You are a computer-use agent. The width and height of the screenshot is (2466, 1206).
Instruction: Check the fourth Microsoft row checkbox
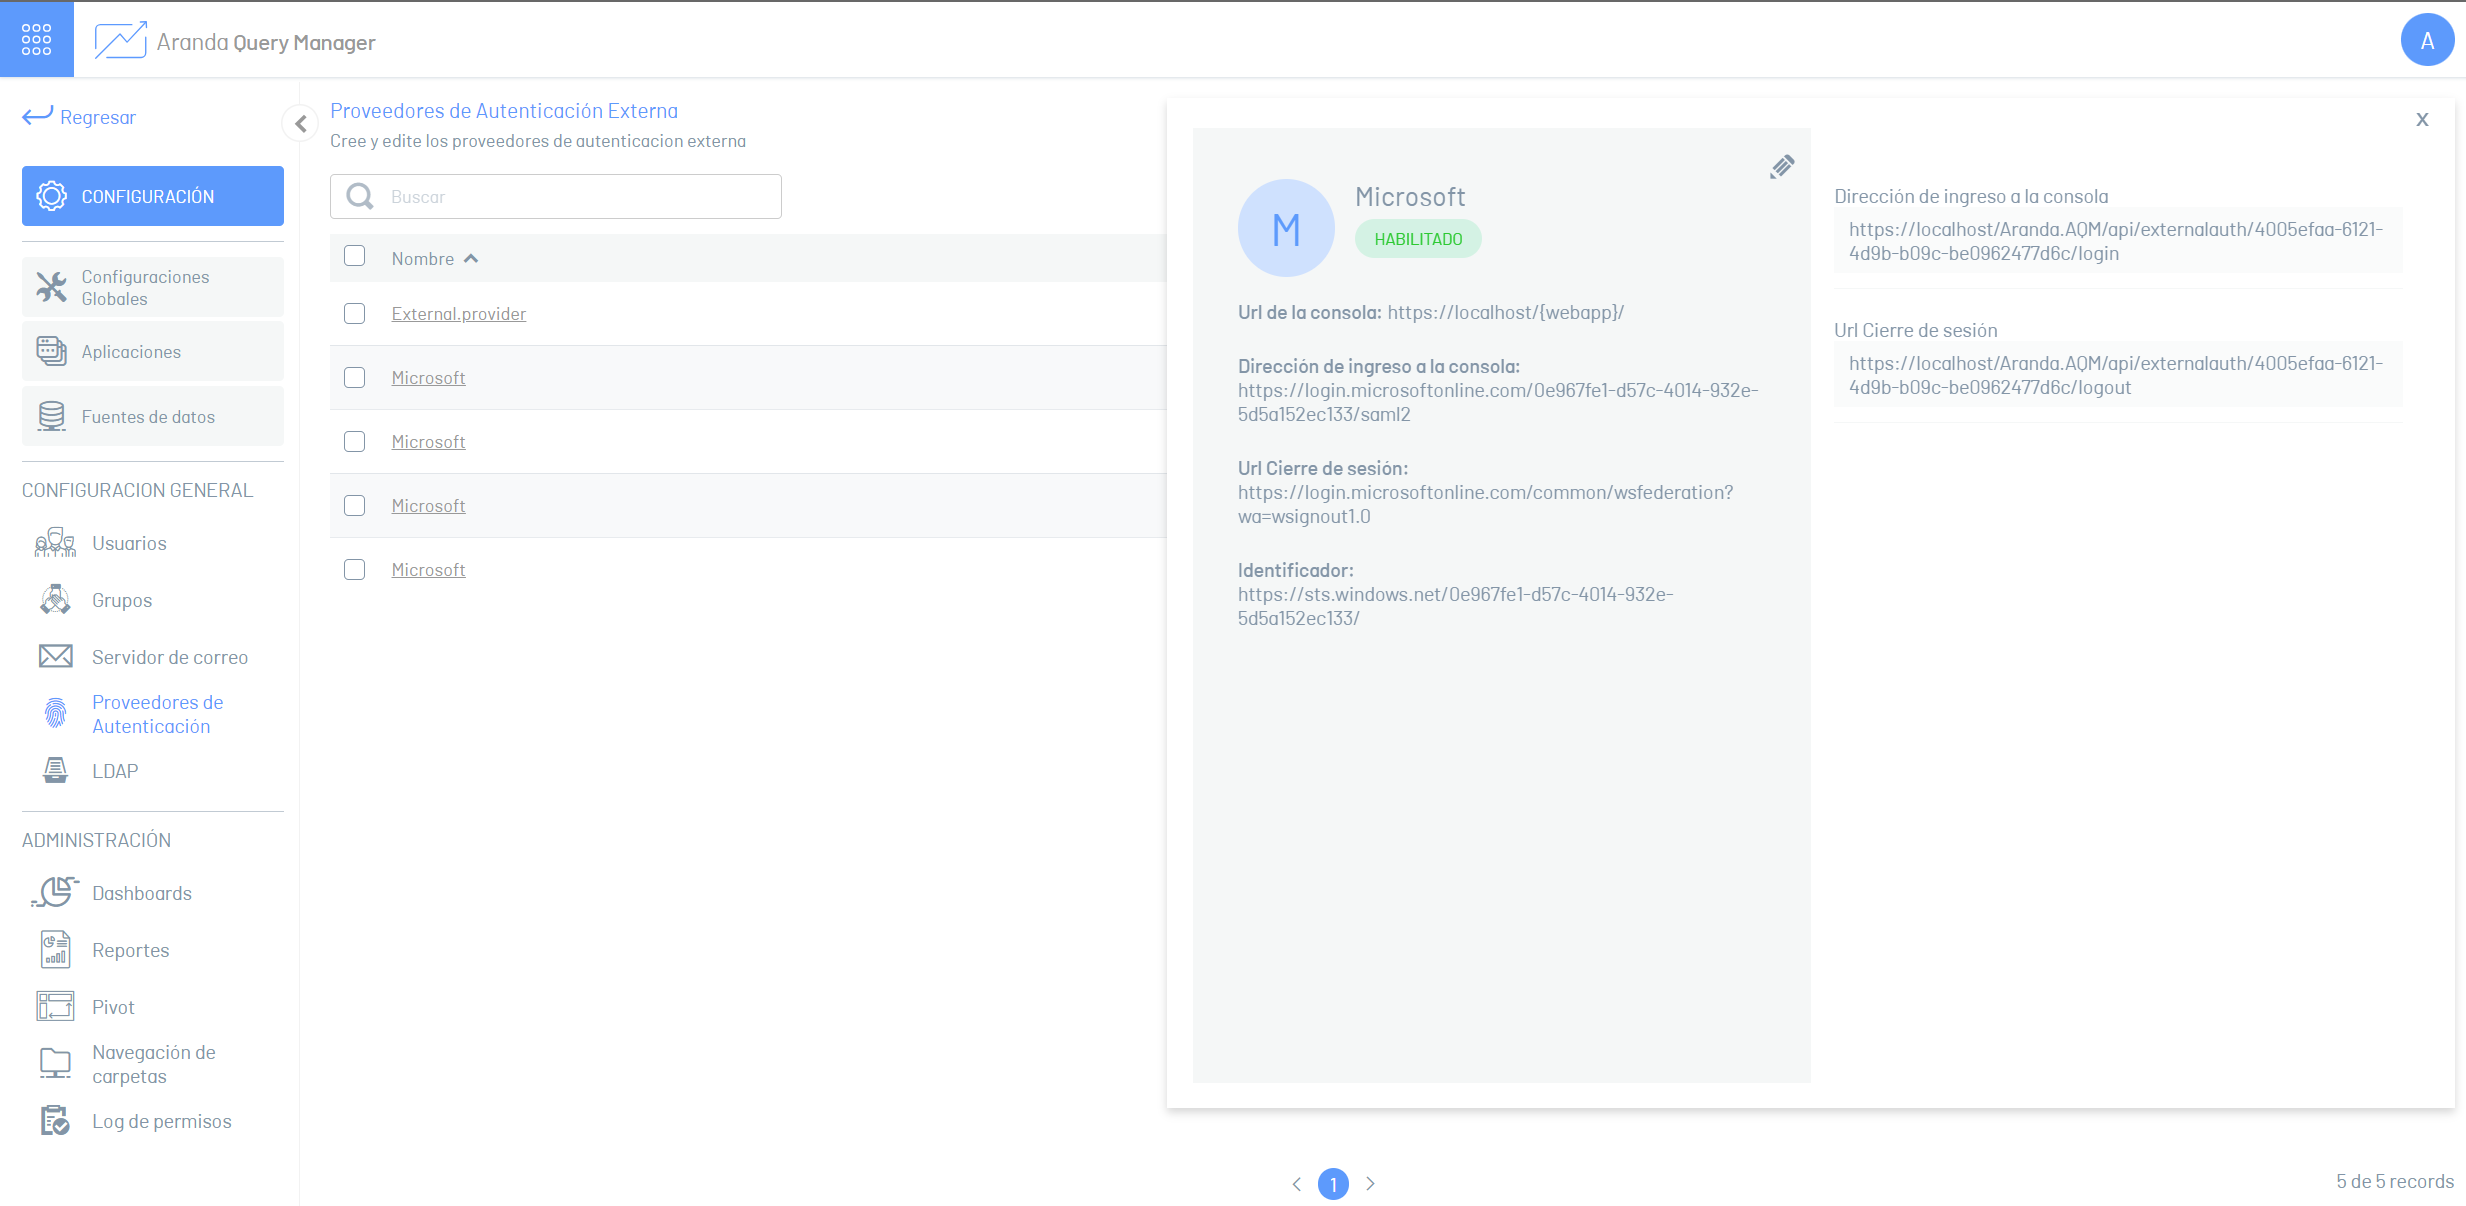click(354, 569)
